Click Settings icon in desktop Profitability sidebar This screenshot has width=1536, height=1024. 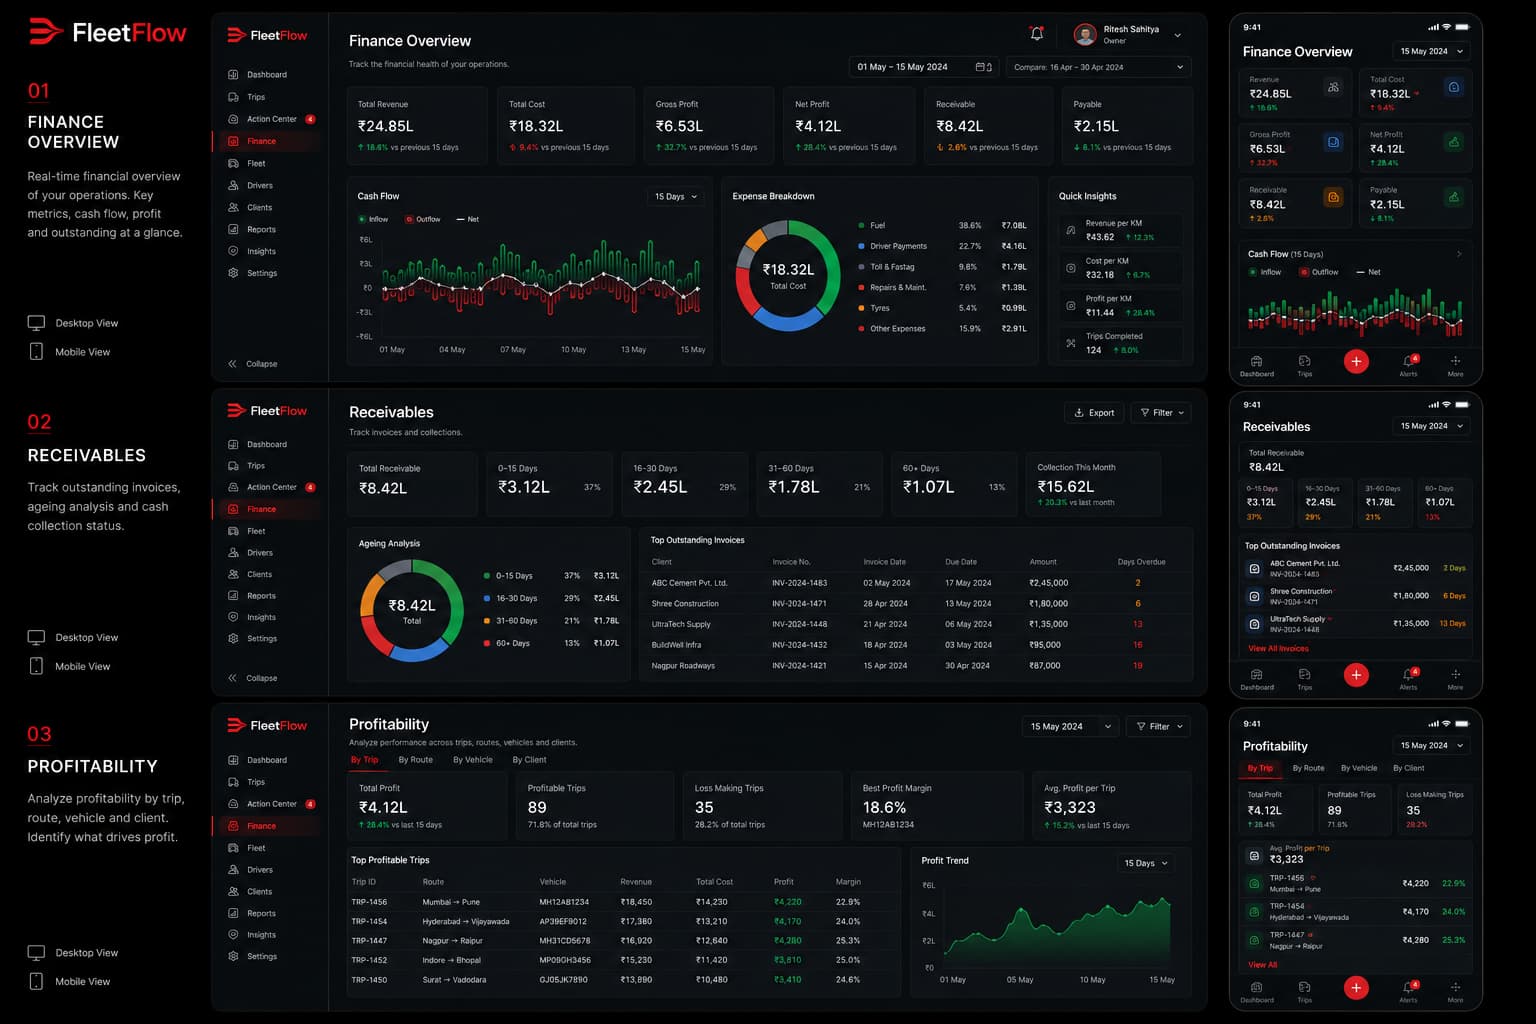coord(233,956)
